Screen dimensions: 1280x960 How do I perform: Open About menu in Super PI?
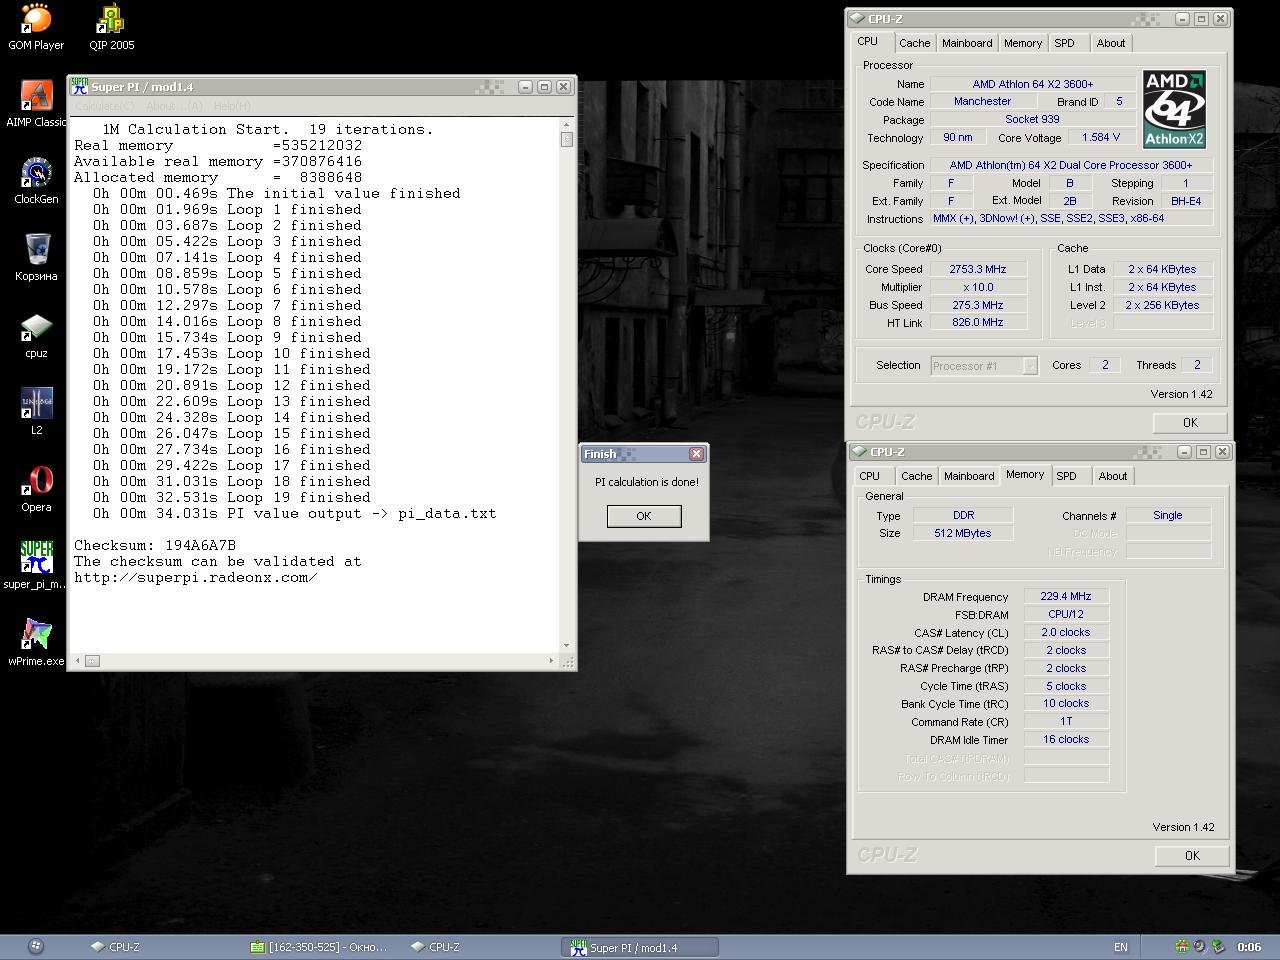pos(174,106)
